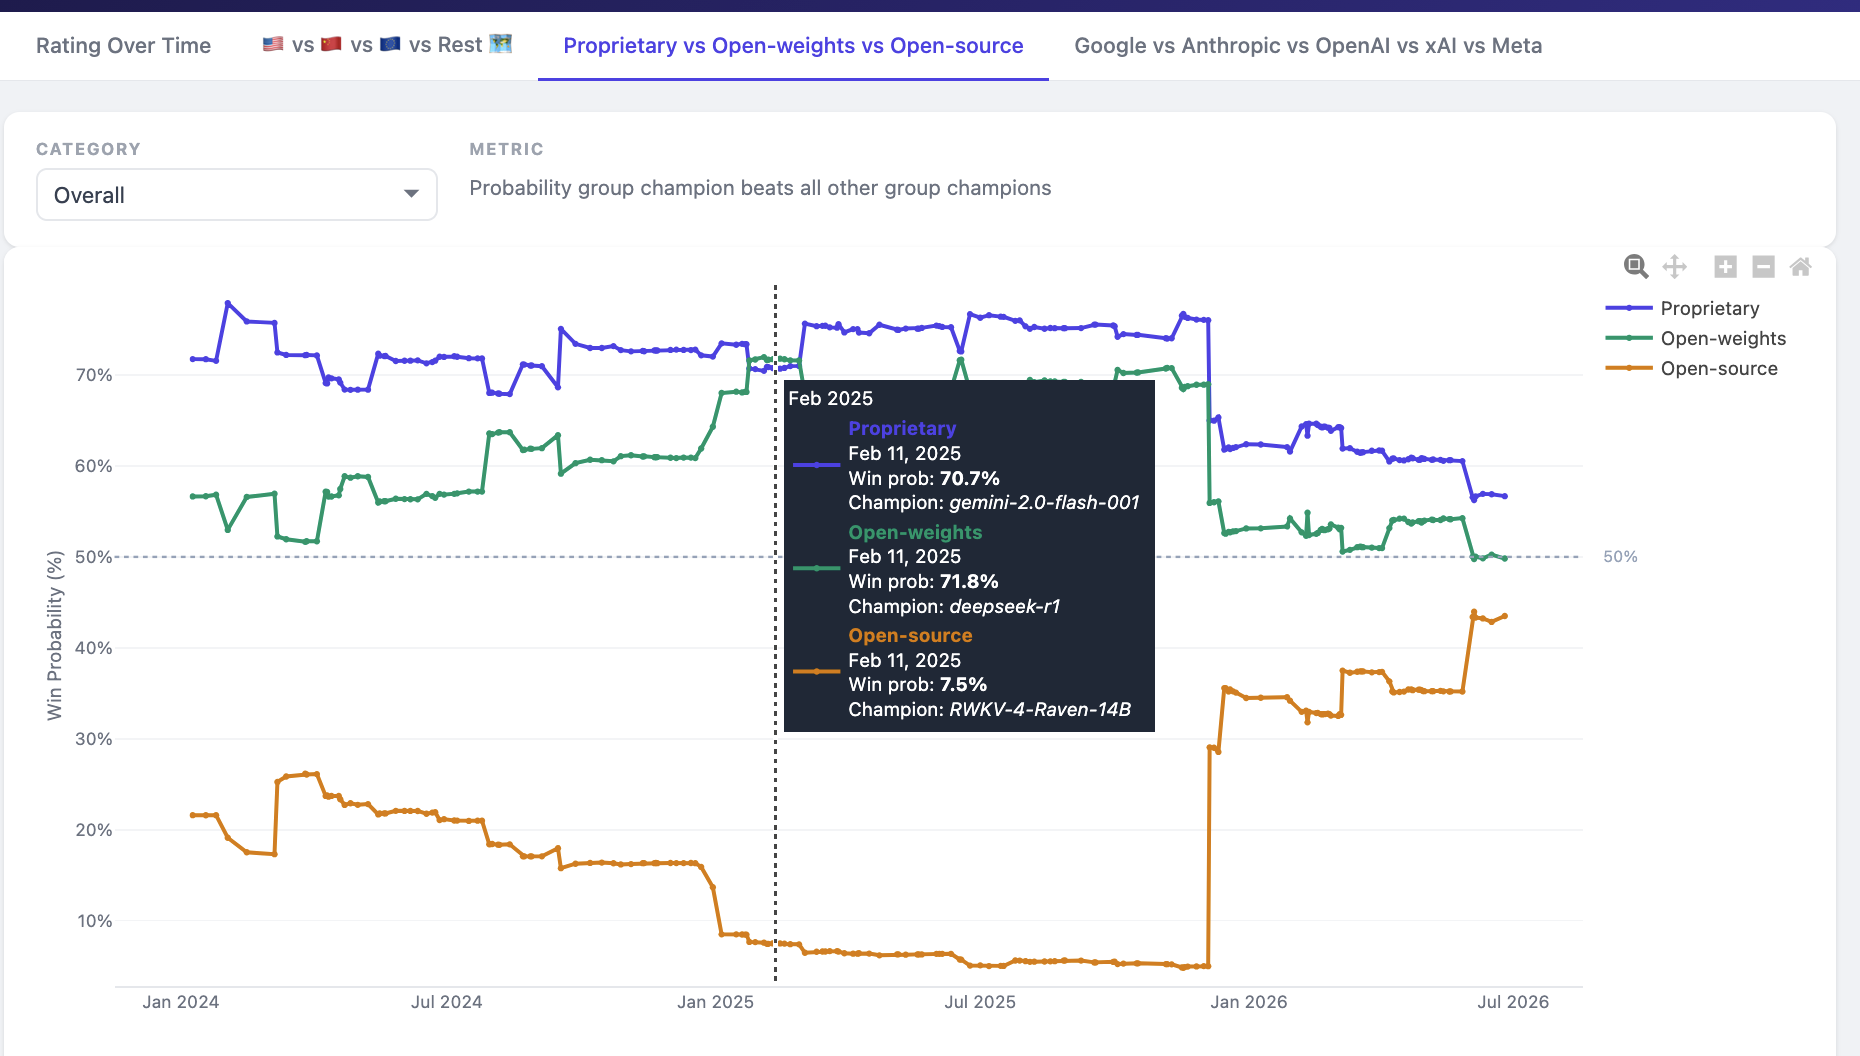Click the Win Probability (%) axis title
Image resolution: width=1860 pixels, height=1056 pixels.
[55, 635]
